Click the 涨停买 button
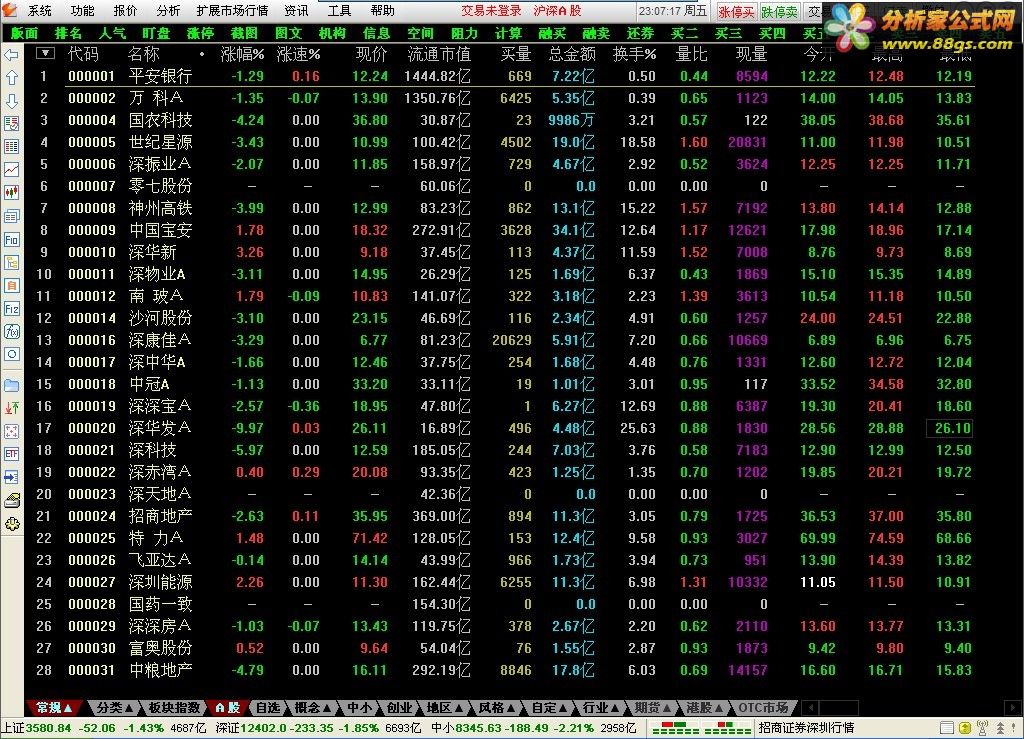This screenshot has height=739, width=1024. (x=736, y=12)
